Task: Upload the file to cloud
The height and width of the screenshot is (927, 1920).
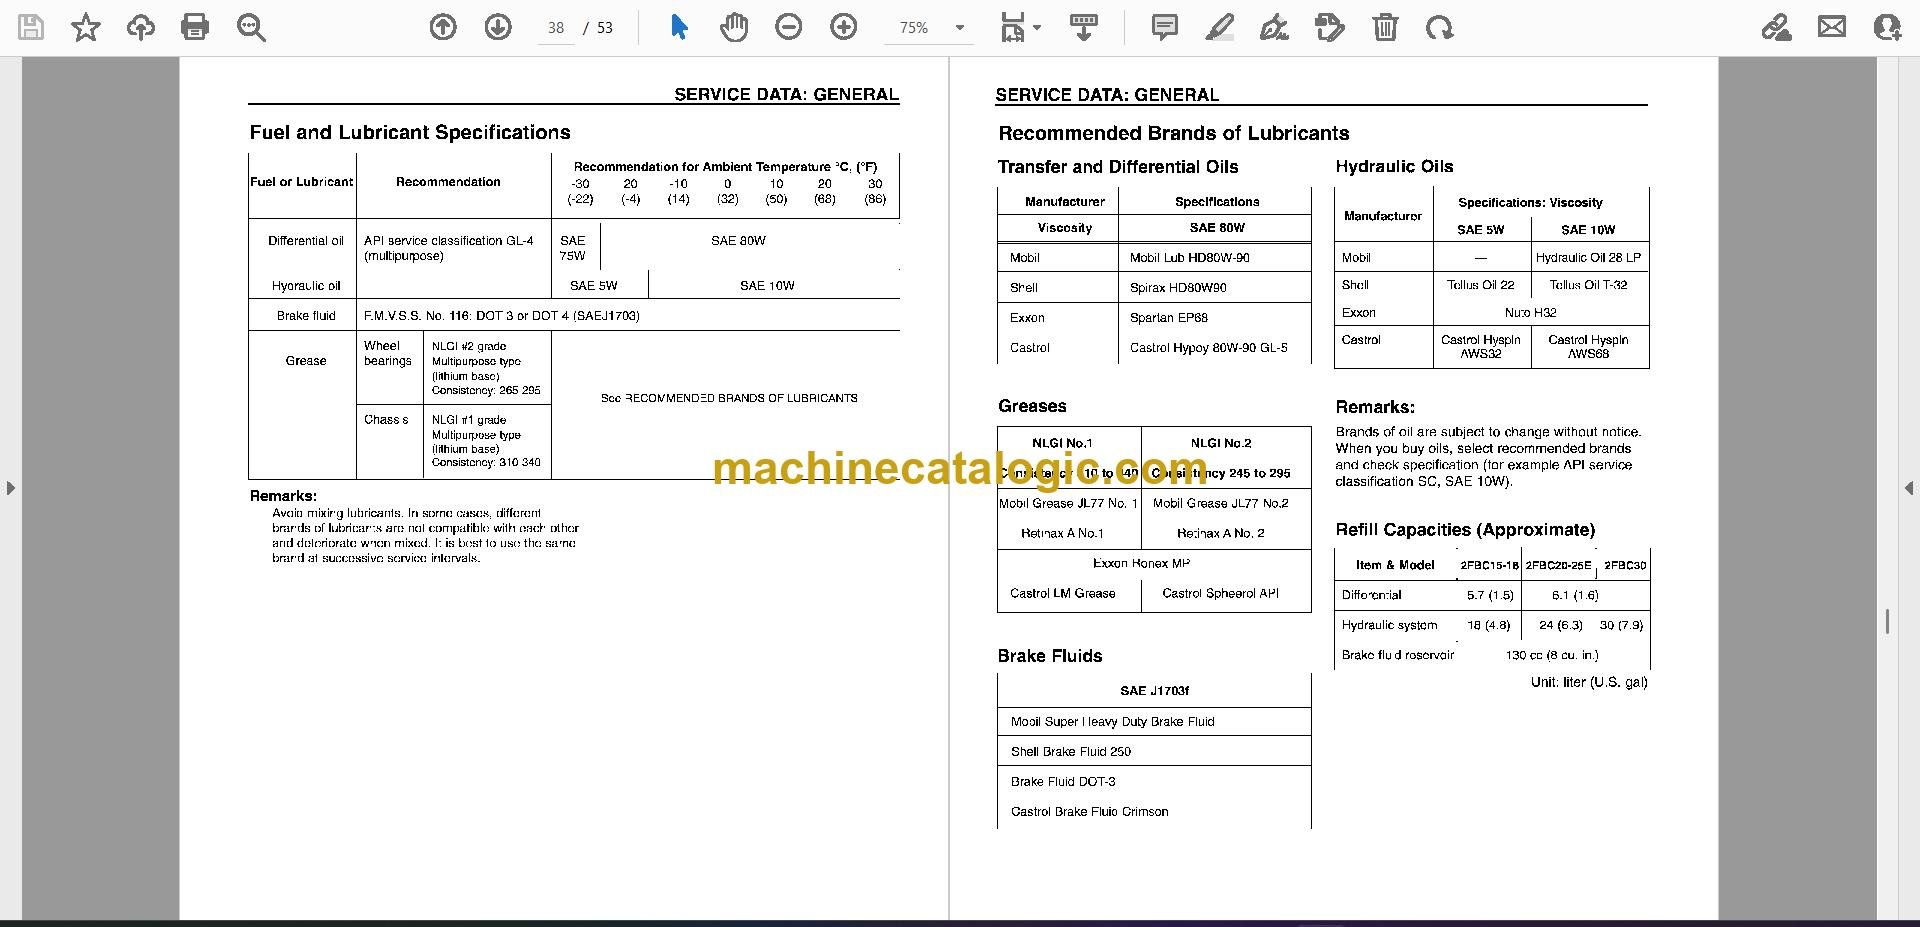Action: 140,28
